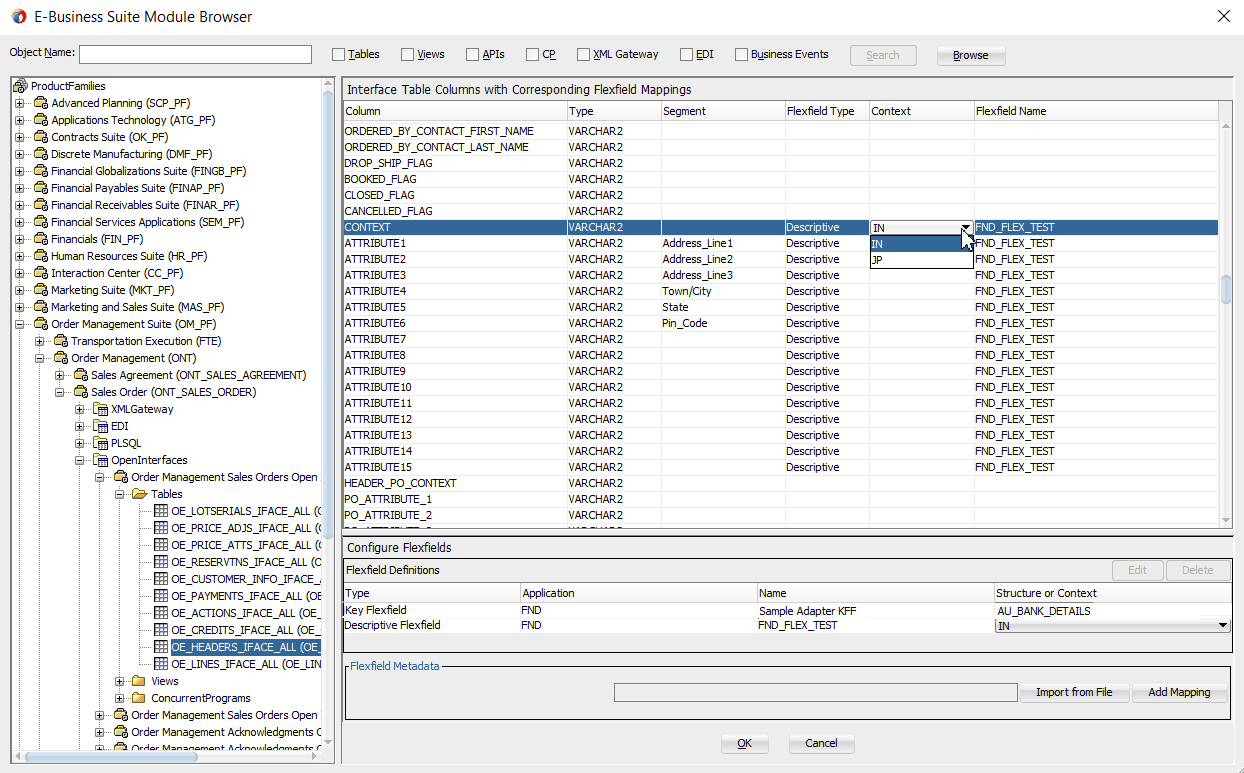The width and height of the screenshot is (1244, 773).
Task: Open the Descriptive Flexfield context dropdown
Action: [x=1223, y=625]
